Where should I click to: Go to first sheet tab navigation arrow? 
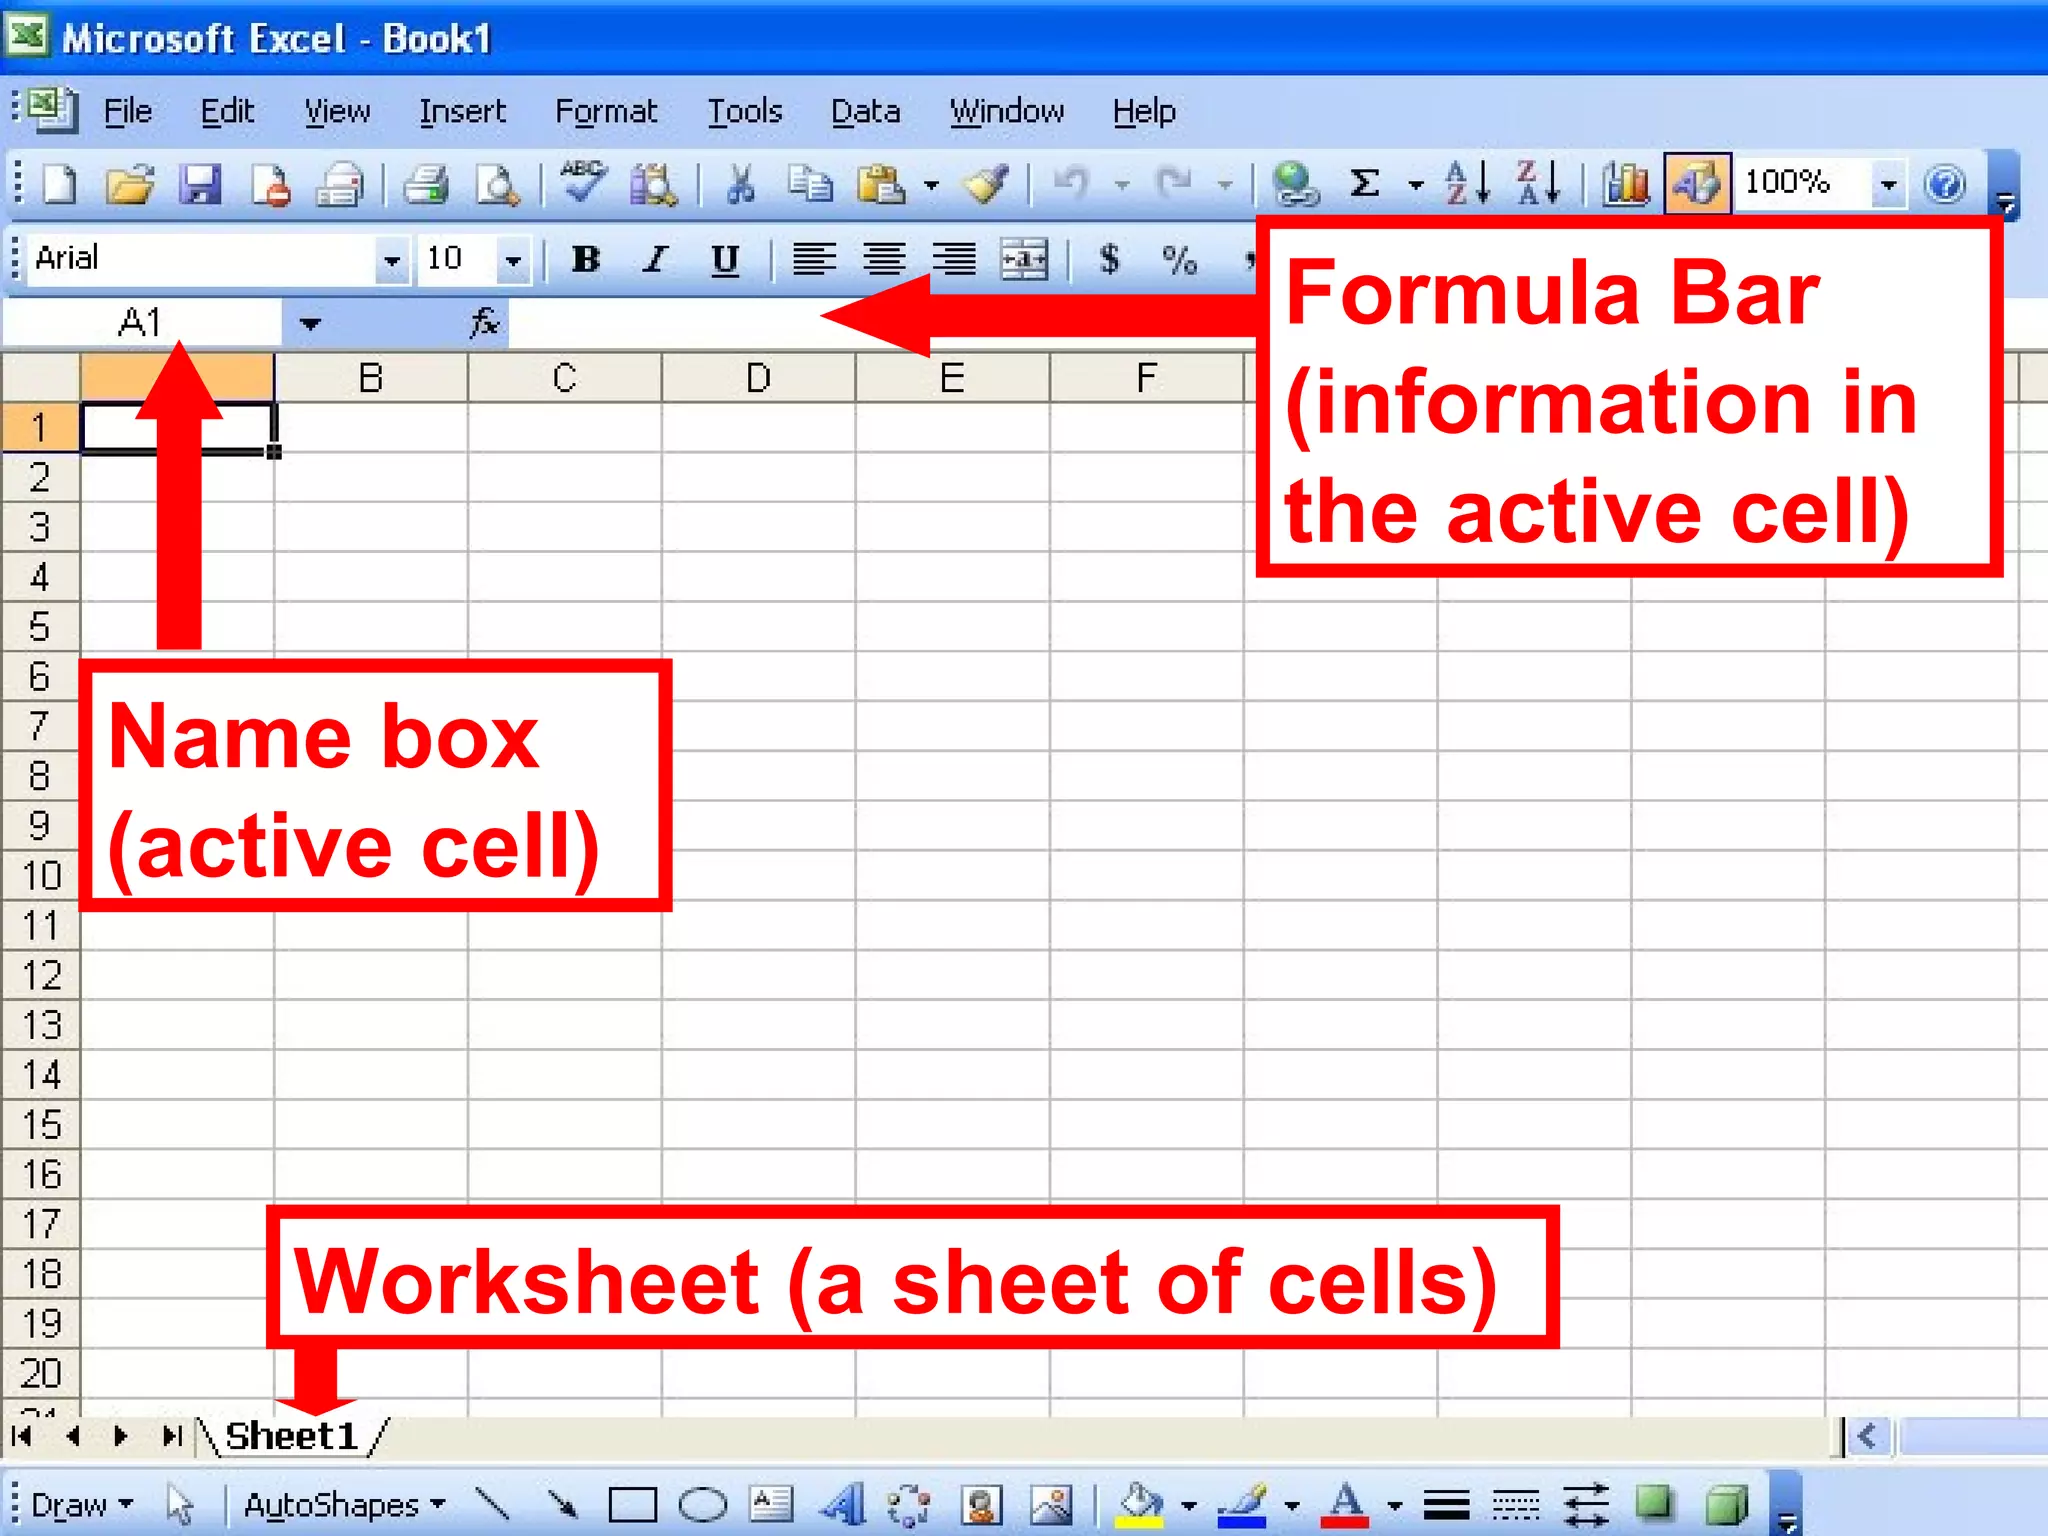pos(21,1436)
